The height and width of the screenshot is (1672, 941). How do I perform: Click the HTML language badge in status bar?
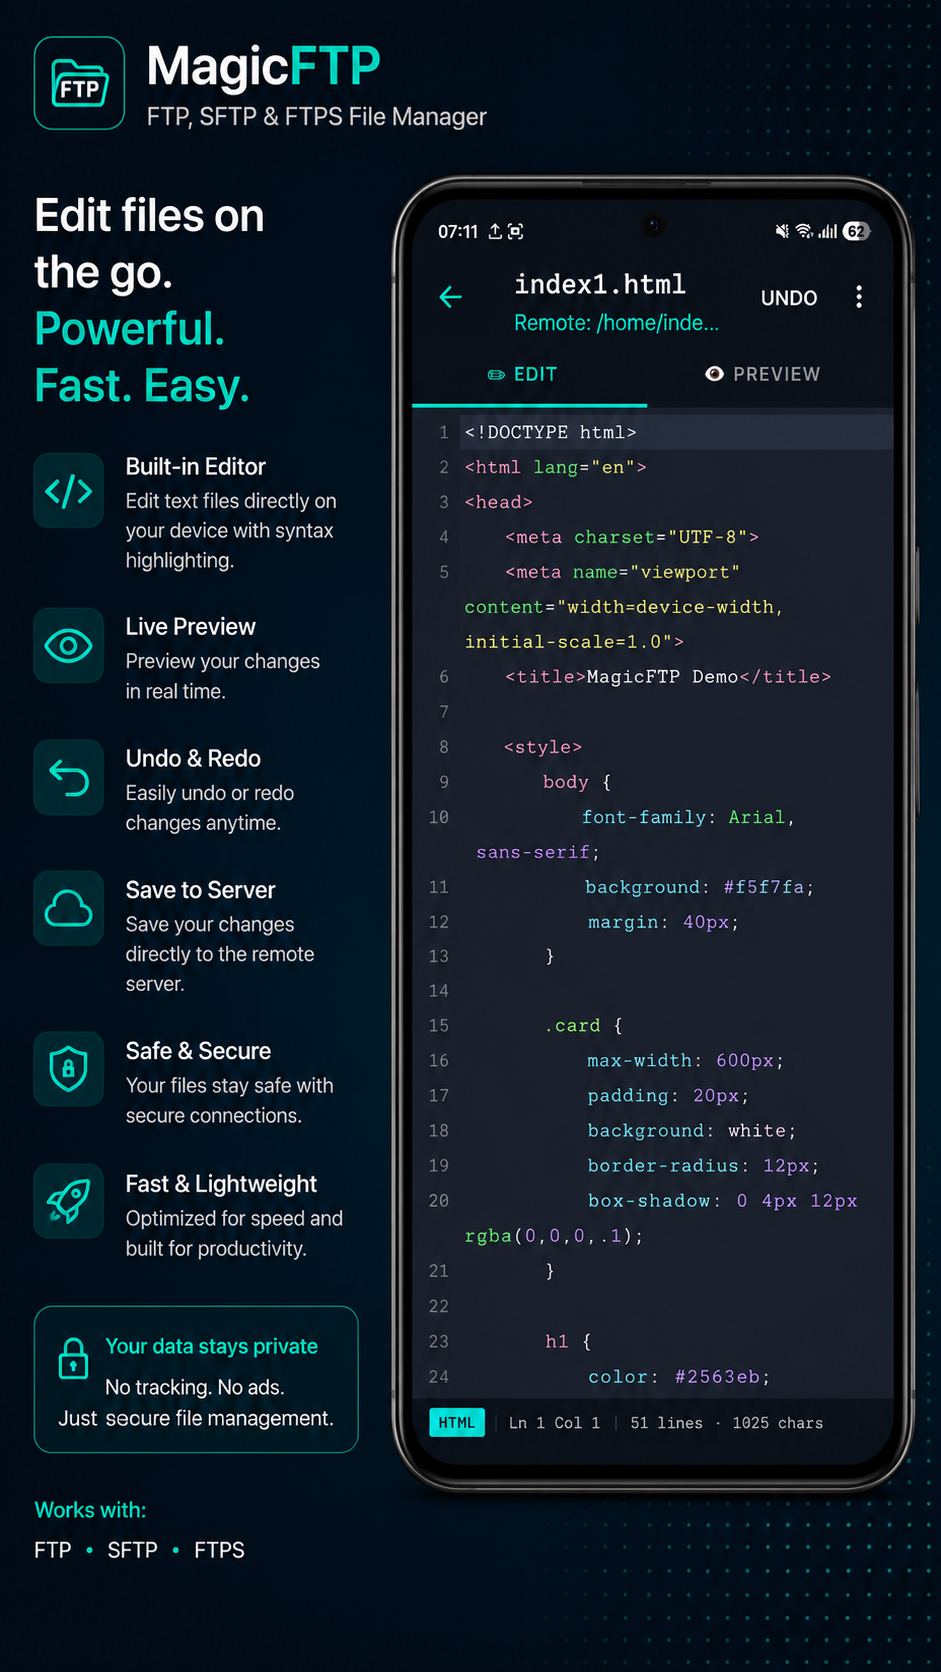pos(457,1423)
